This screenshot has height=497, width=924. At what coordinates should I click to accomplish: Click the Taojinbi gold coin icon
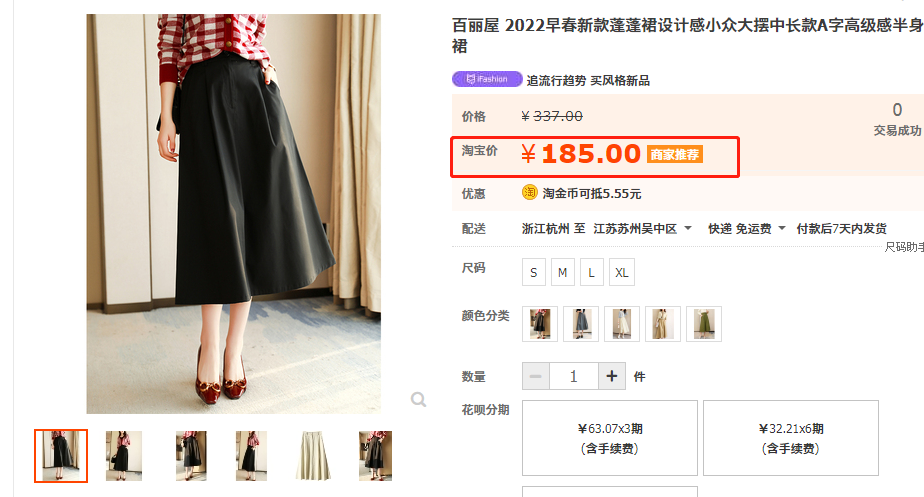(x=529, y=193)
